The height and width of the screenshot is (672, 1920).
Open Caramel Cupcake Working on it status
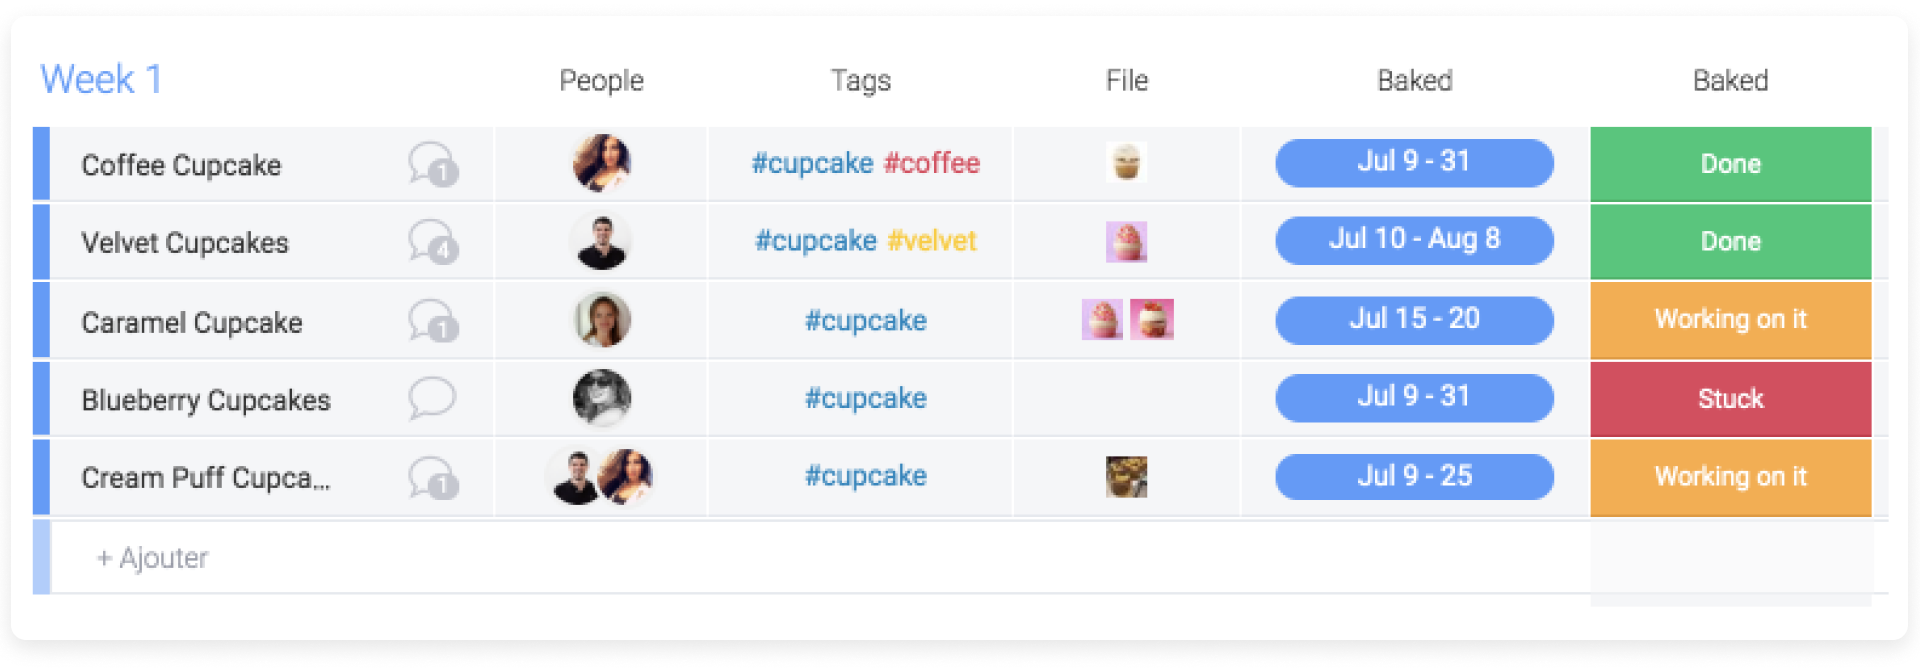pyautogui.click(x=1730, y=320)
